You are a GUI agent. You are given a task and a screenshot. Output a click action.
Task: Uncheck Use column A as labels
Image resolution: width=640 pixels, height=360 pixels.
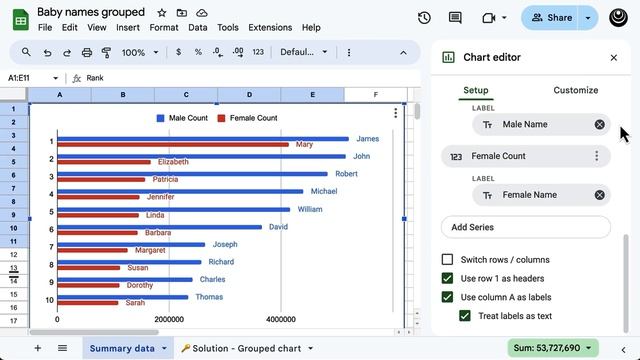(x=447, y=297)
